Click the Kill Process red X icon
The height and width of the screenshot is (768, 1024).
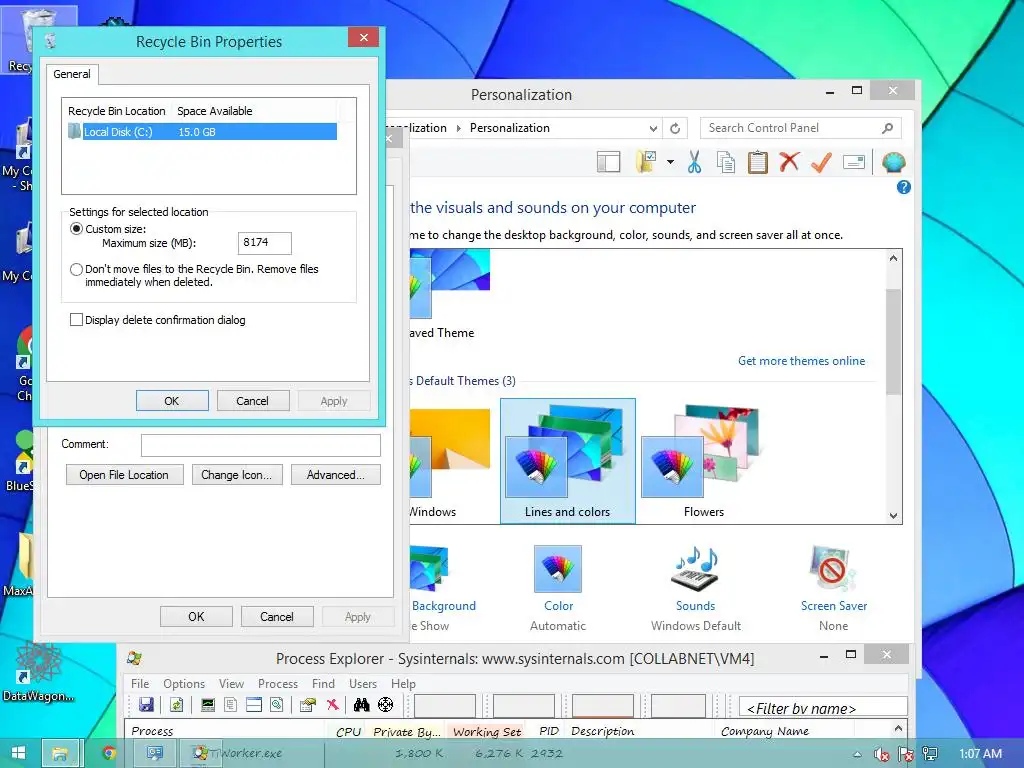(x=332, y=704)
